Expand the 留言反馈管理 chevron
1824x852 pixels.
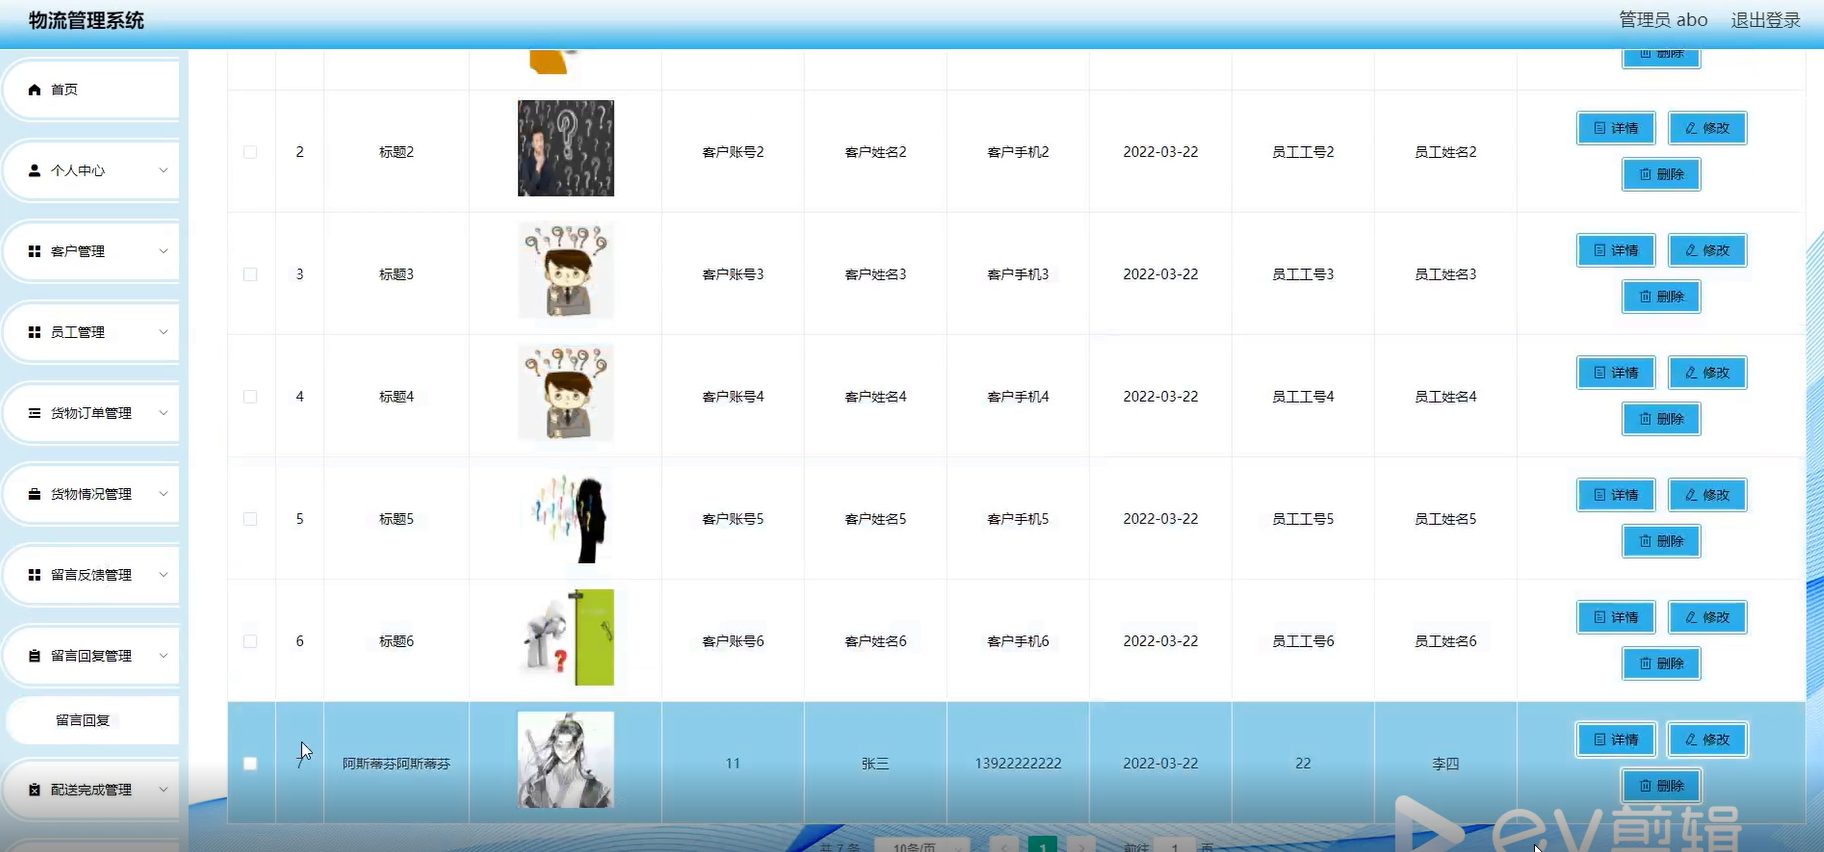163,575
